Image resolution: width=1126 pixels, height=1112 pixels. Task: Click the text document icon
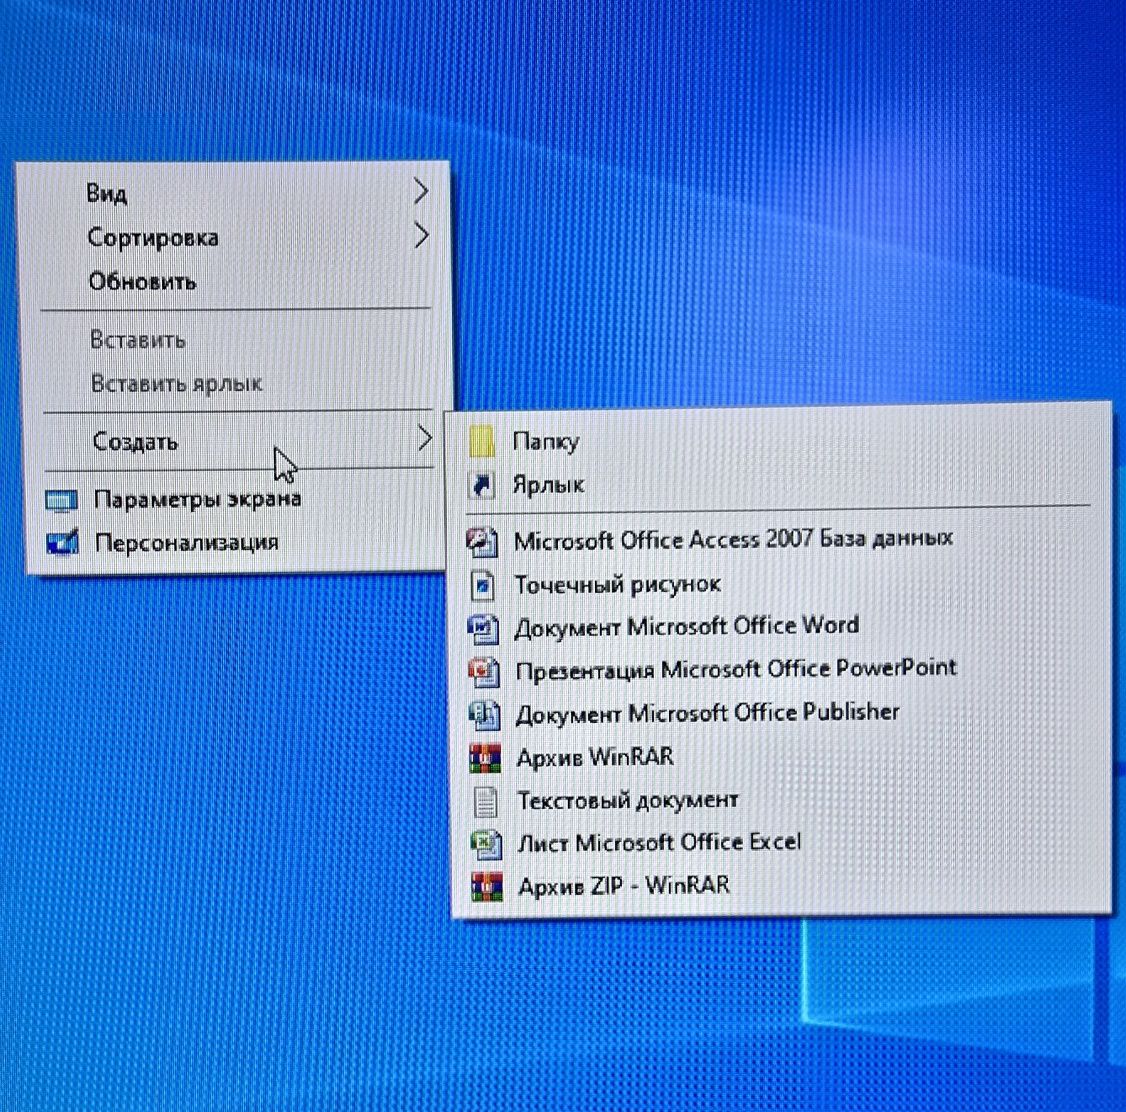point(486,801)
